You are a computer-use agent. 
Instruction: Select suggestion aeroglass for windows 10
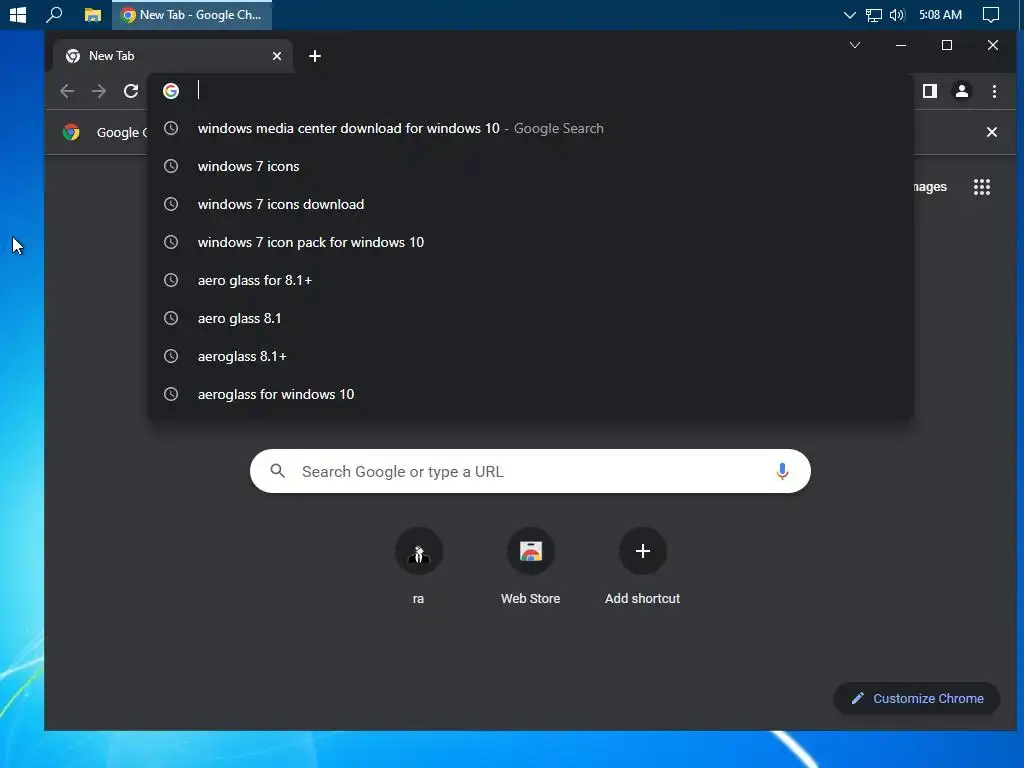(530, 394)
